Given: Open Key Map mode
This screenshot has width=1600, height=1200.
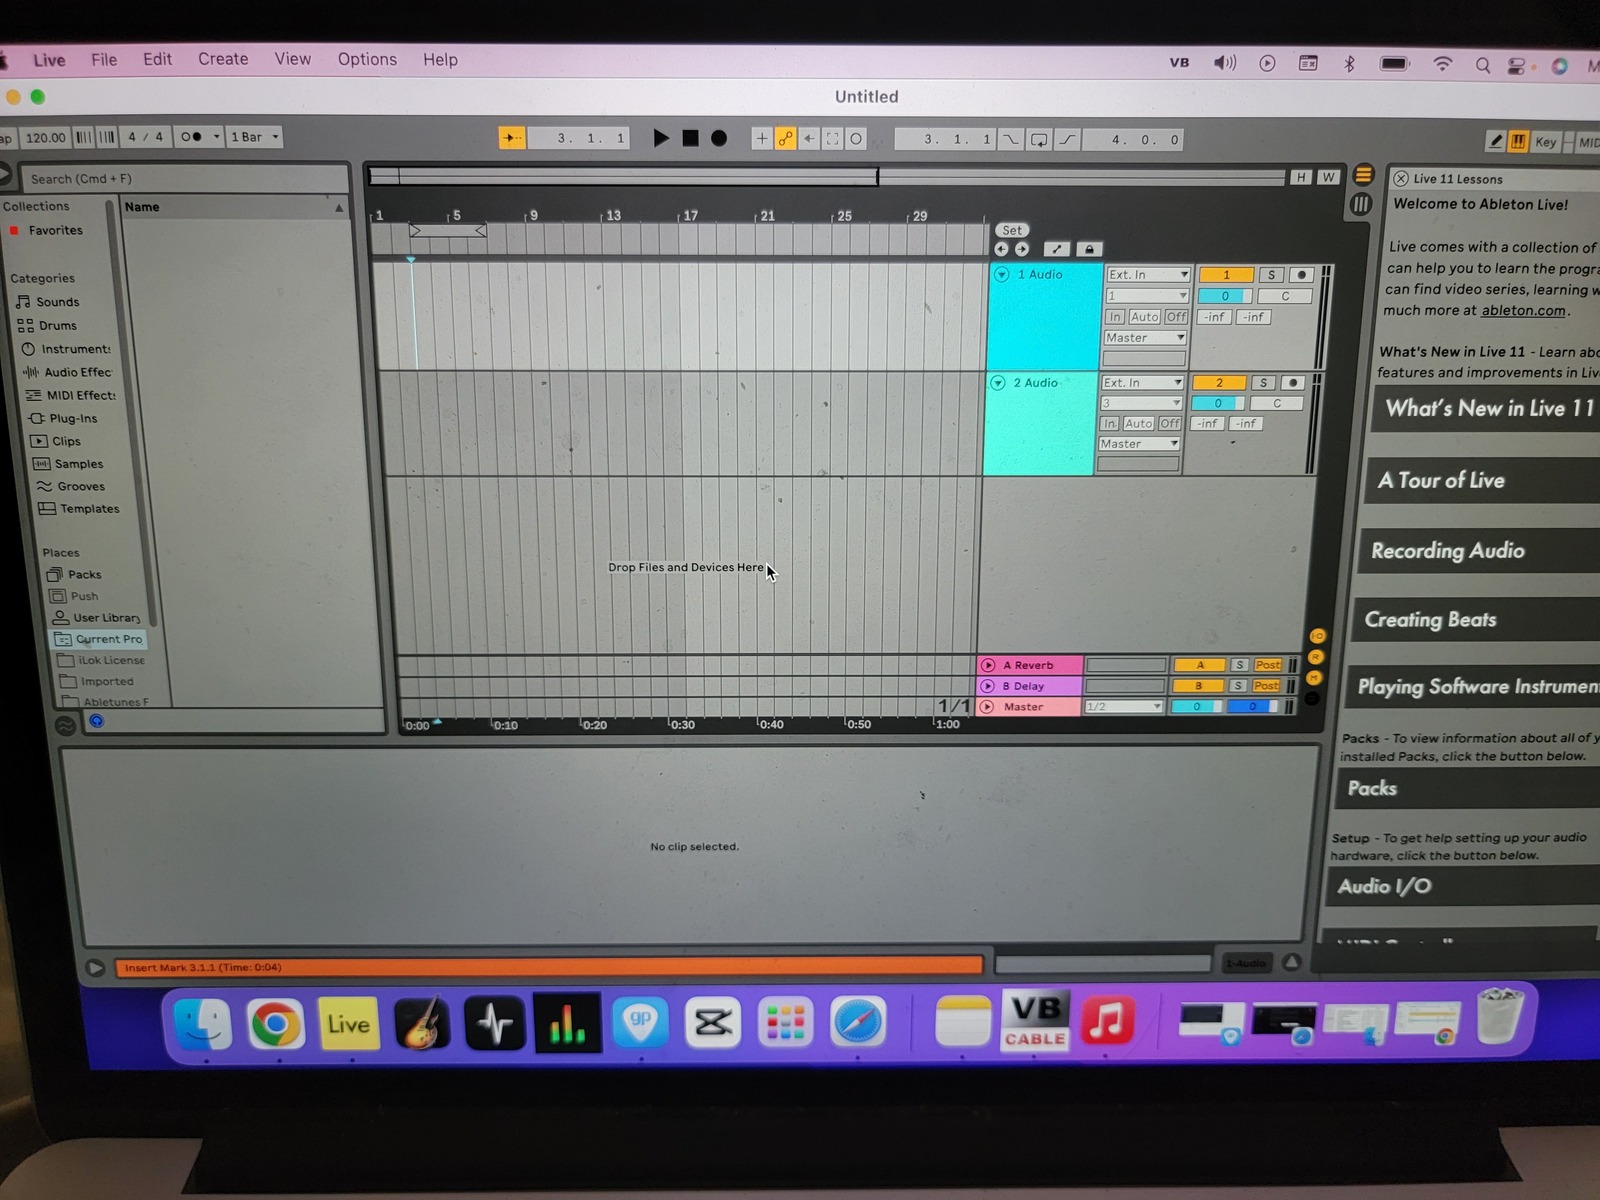Looking at the screenshot, I should coord(1546,142).
